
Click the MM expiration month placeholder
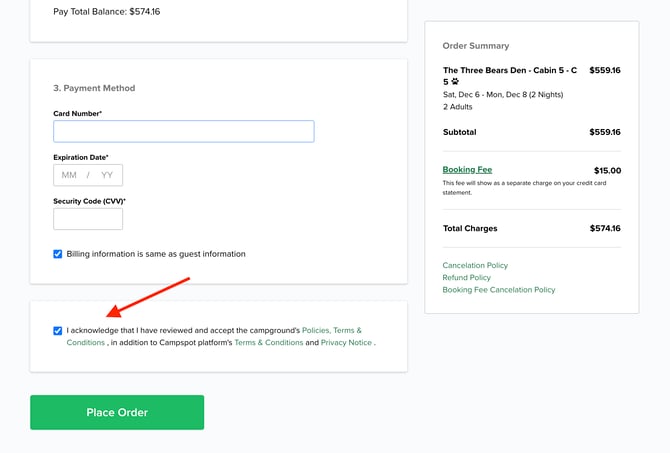pos(69,175)
